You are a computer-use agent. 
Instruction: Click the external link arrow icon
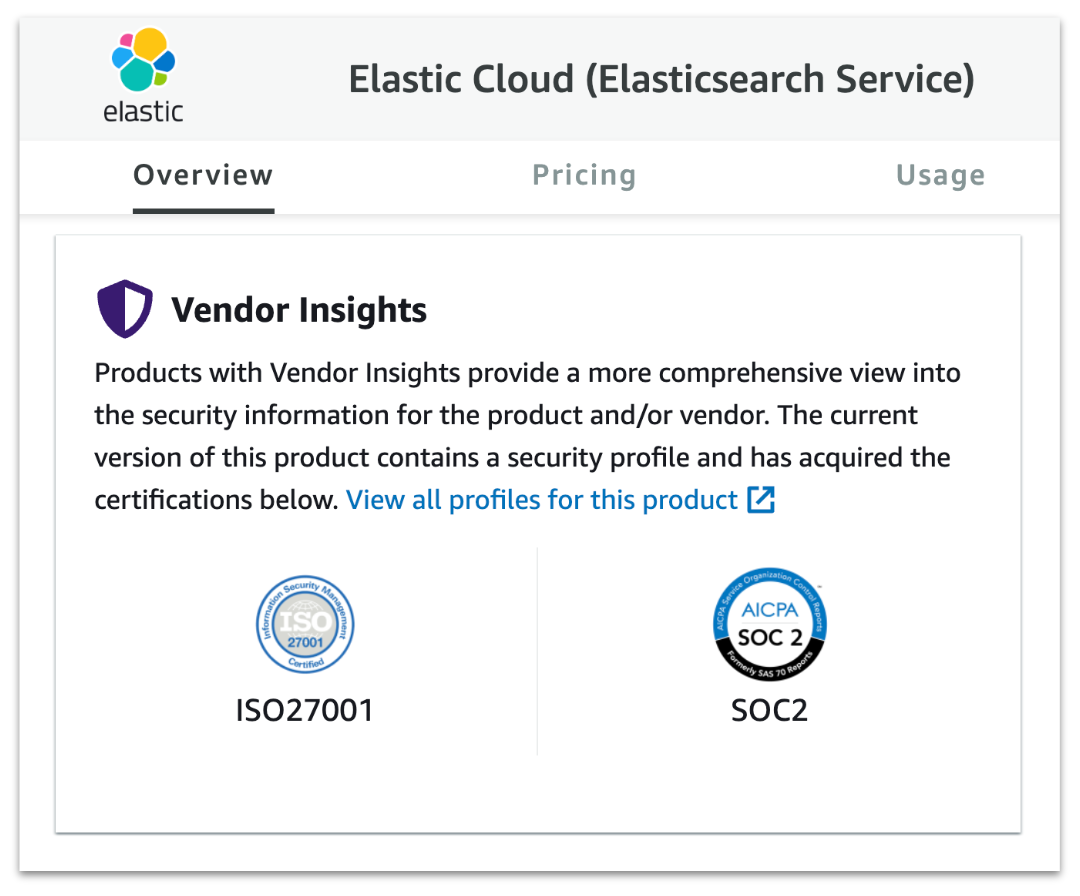[x=761, y=499]
